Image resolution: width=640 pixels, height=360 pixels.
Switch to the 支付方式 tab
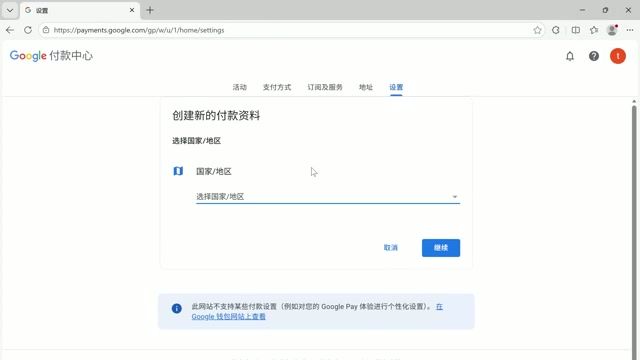277,87
